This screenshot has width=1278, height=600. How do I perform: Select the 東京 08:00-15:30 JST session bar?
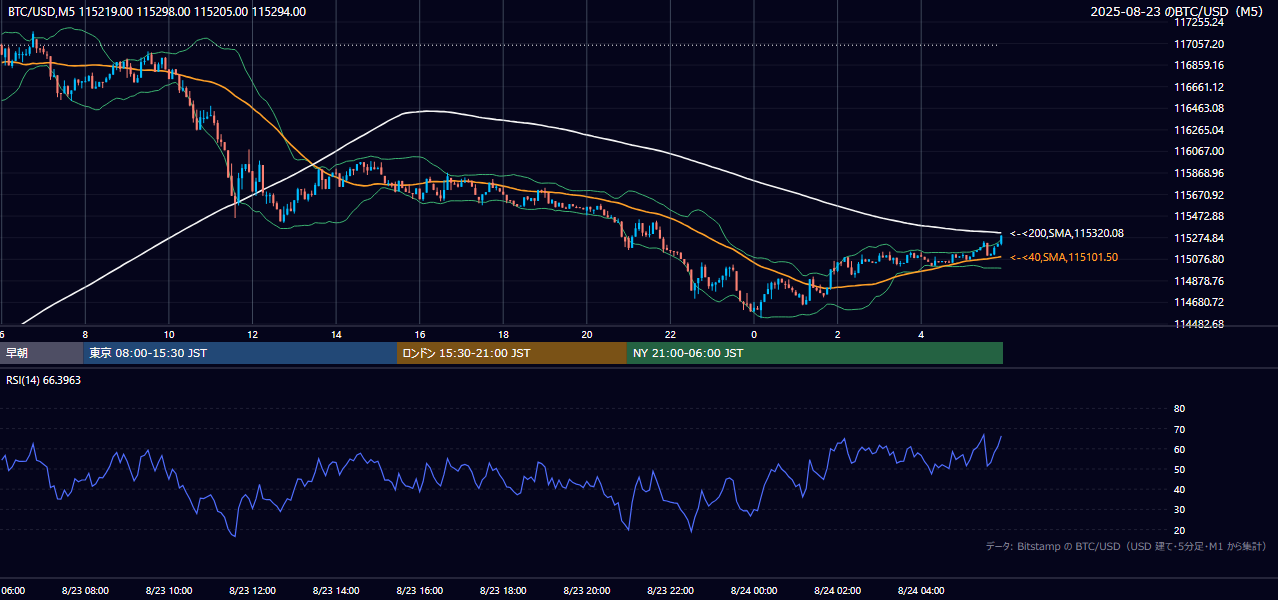240,353
